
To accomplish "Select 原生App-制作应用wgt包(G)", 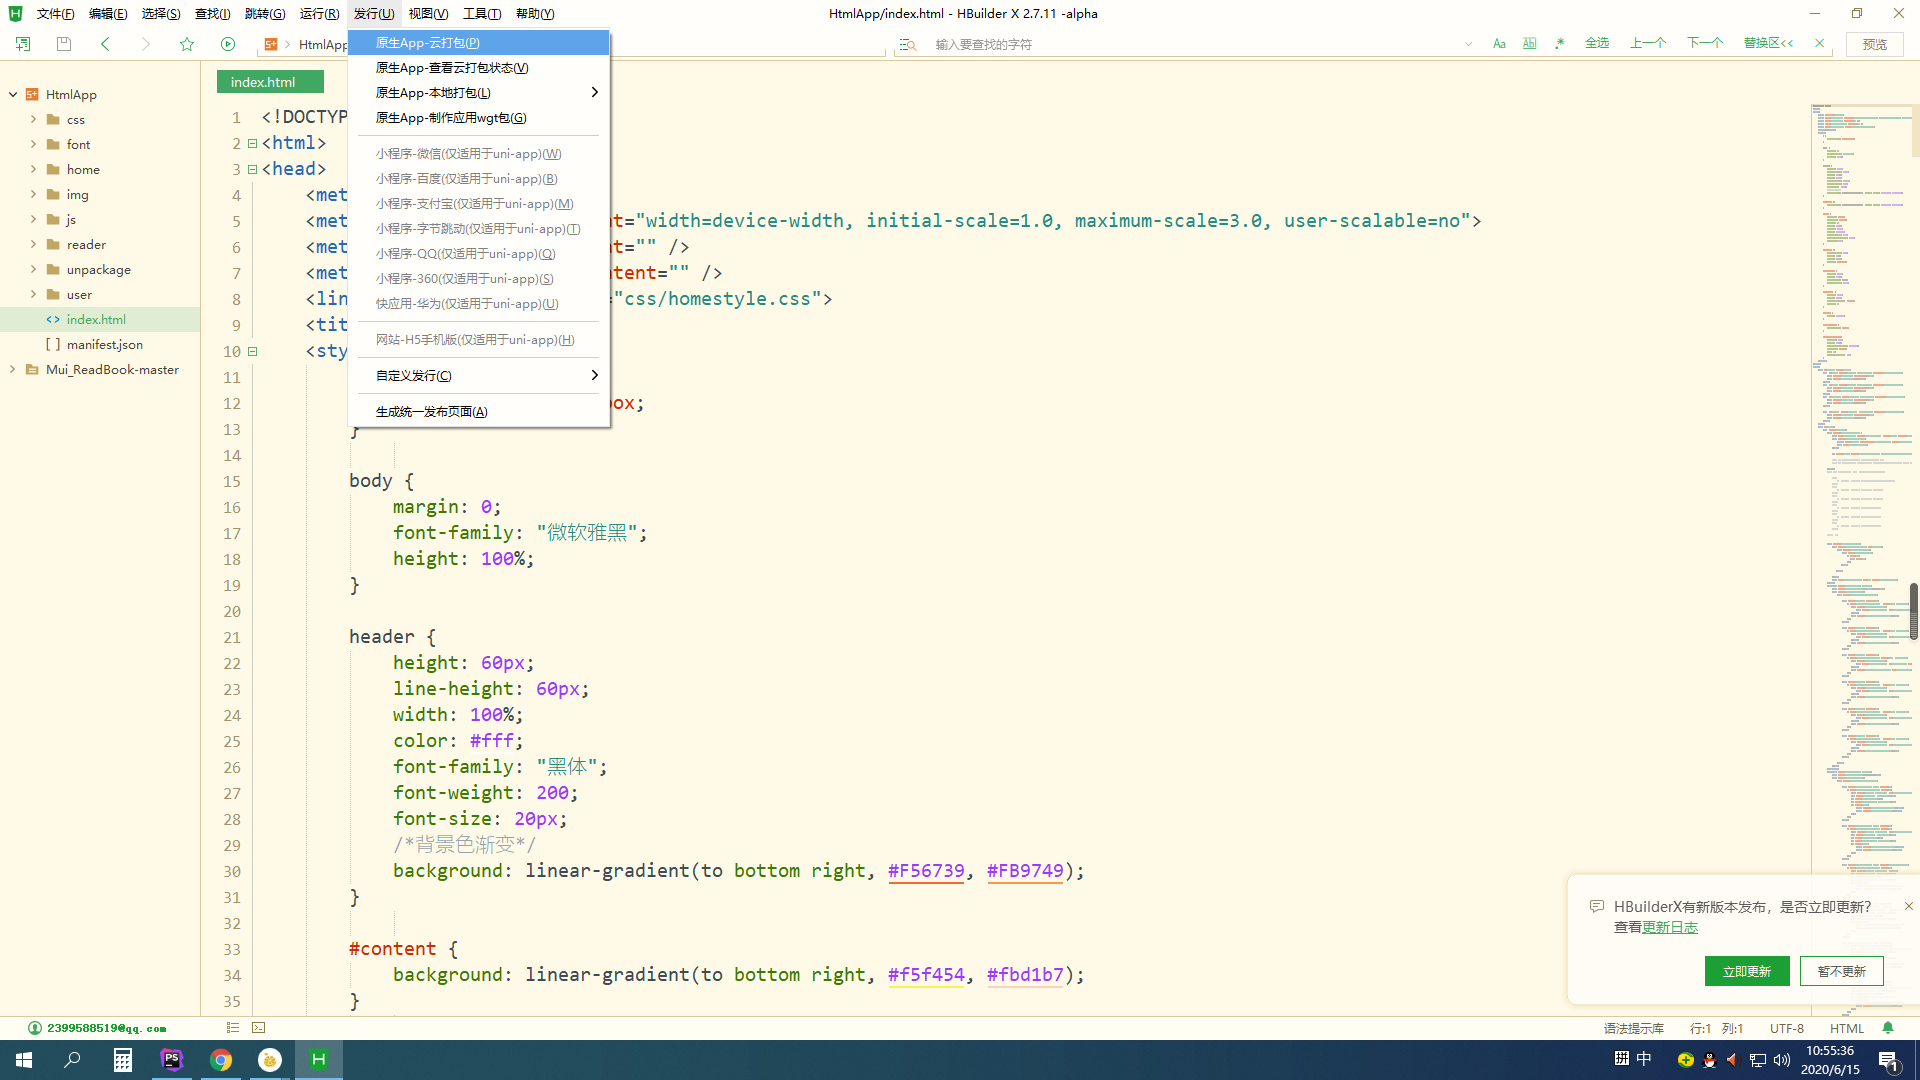I will coord(478,118).
